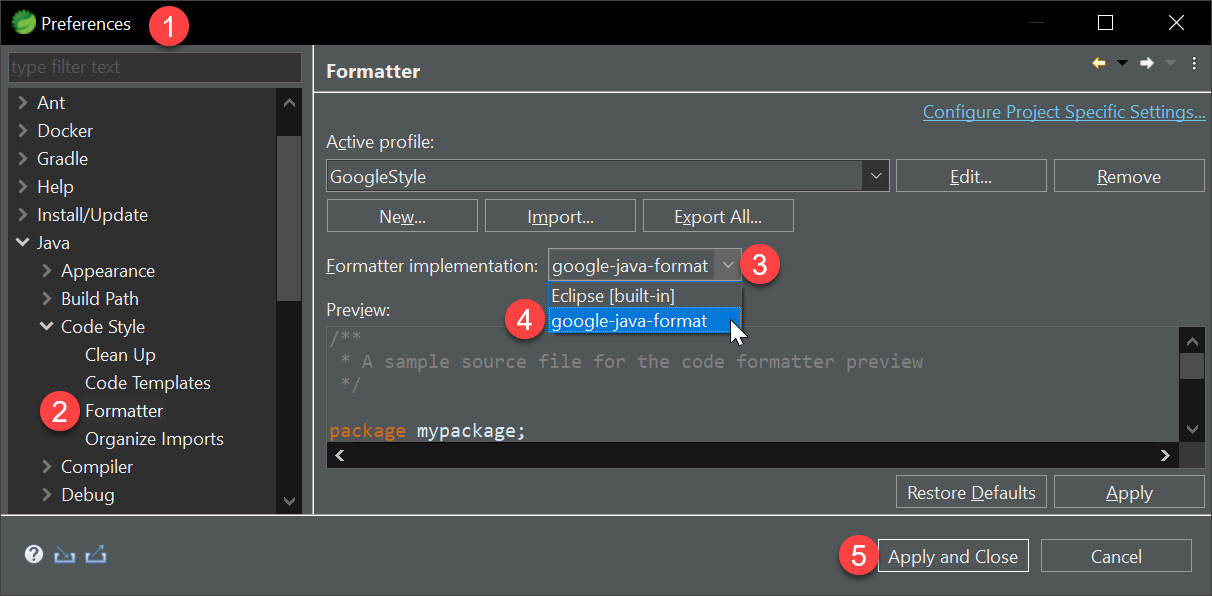Click the filter text input field
The height and width of the screenshot is (596, 1212).
(155, 67)
